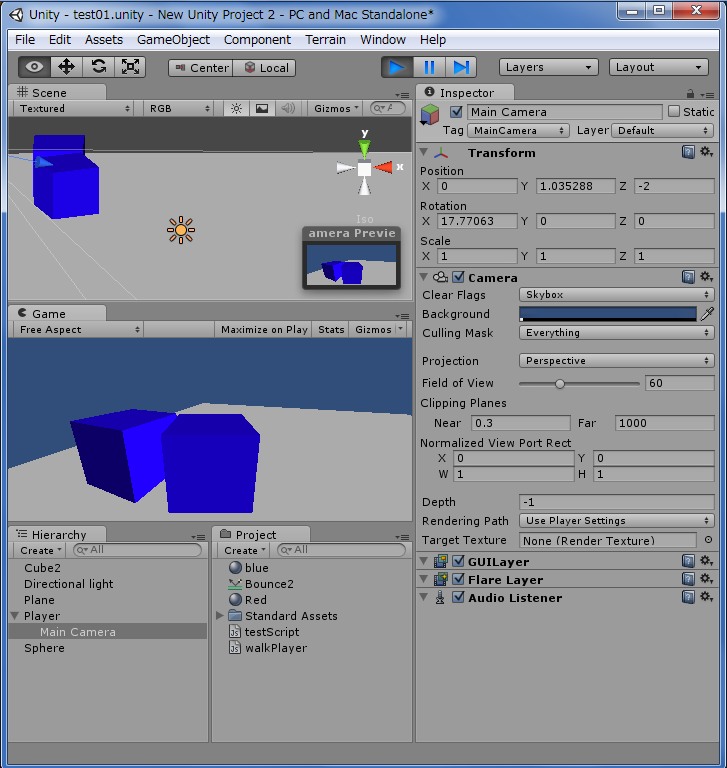This screenshot has height=768, width=727.
Task: Open Hierarchy Create button
Action: (x=40, y=550)
